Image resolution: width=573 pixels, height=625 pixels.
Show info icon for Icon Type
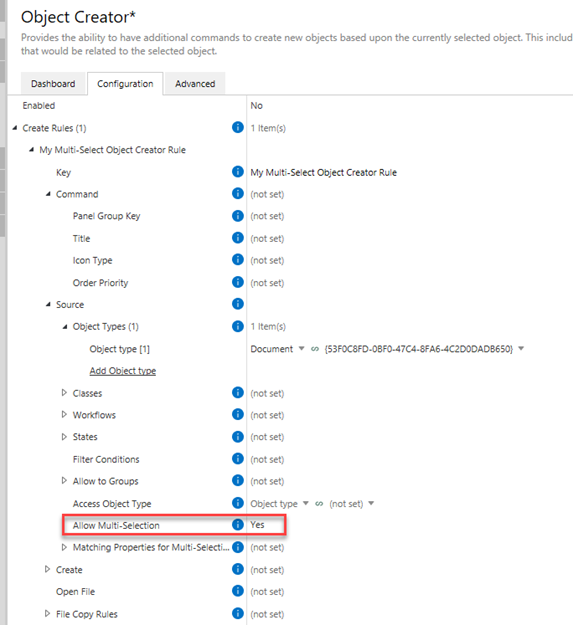237,260
